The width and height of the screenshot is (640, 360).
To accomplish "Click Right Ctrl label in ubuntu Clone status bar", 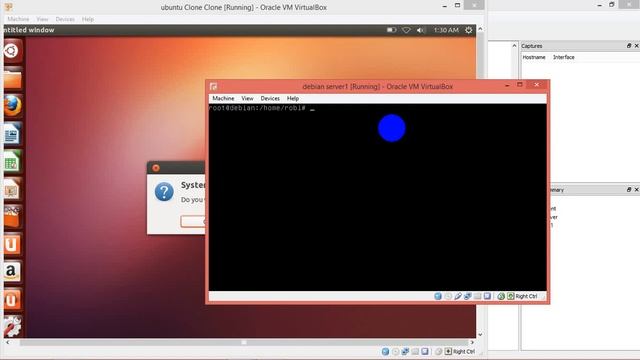I will tap(464, 351).
